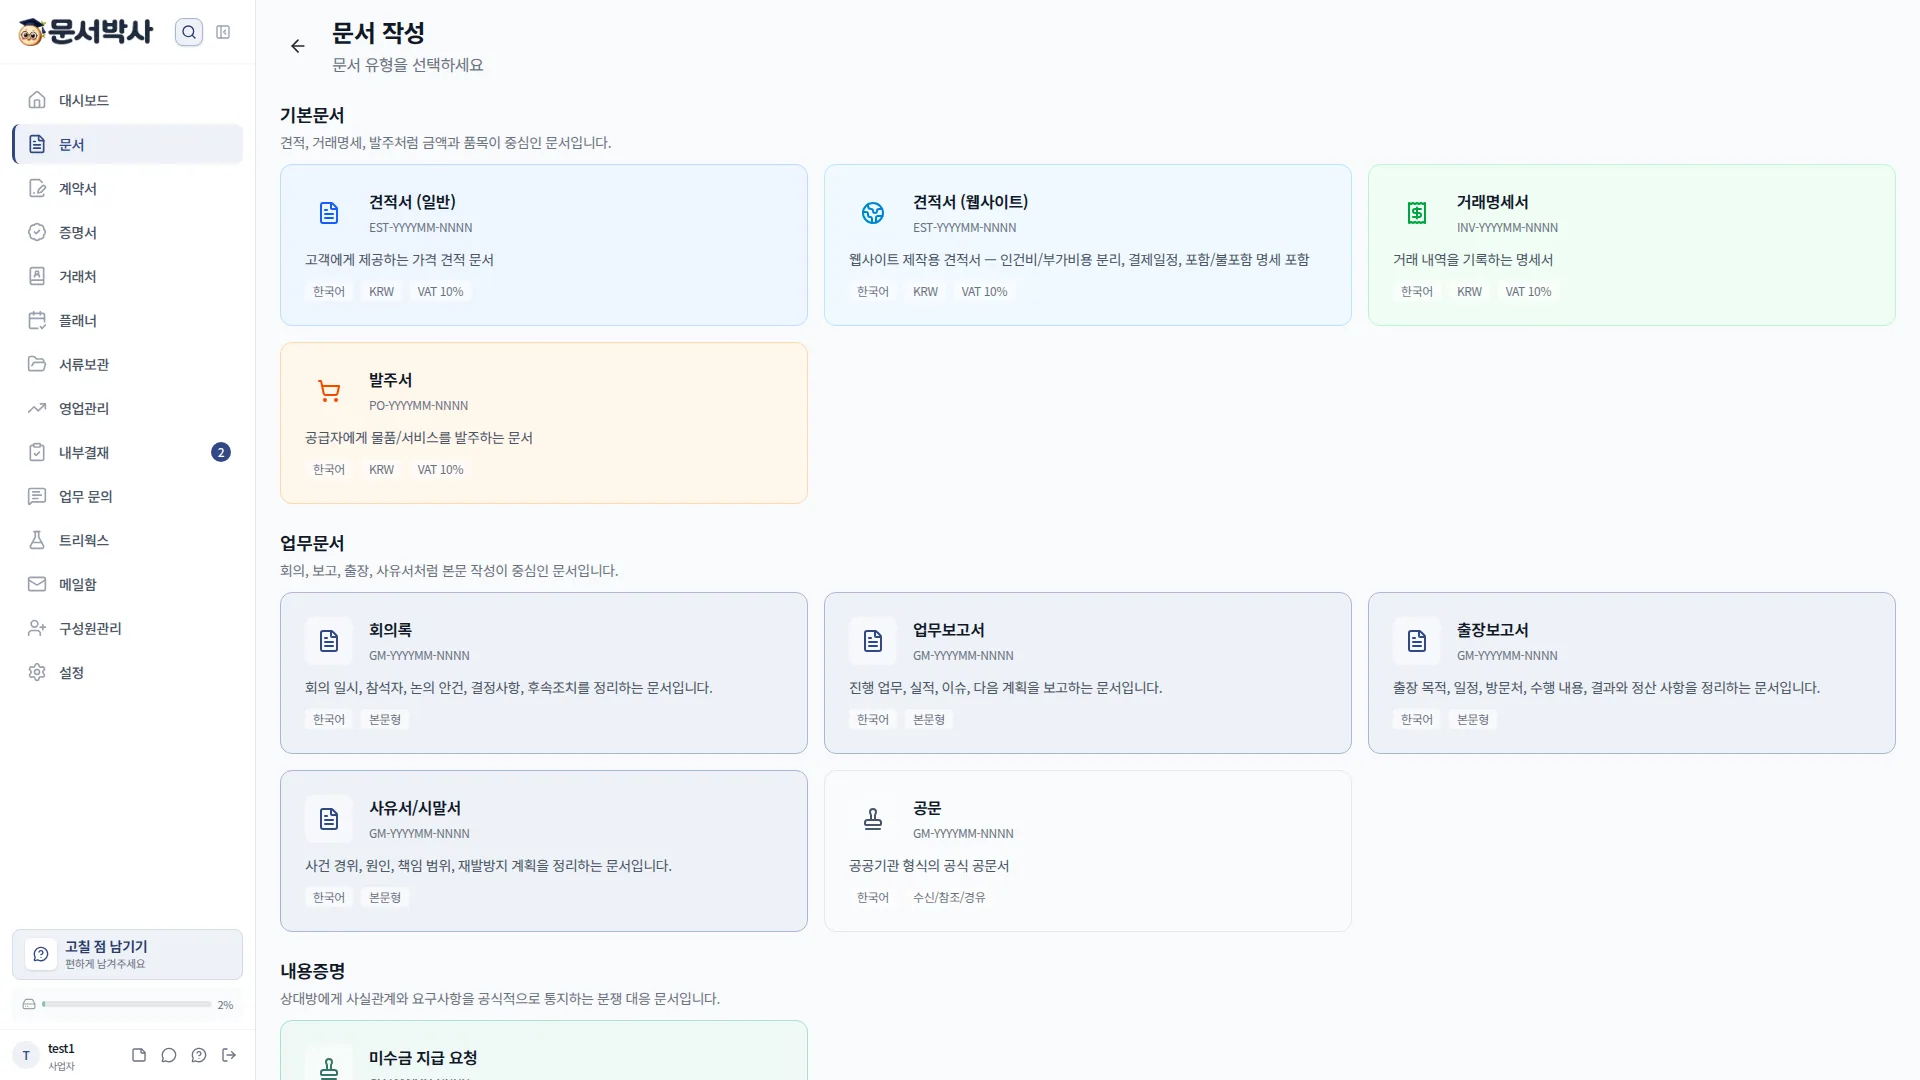This screenshot has width=1920, height=1080.
Task: Go back with the left arrow icon
Action: pyautogui.click(x=297, y=46)
